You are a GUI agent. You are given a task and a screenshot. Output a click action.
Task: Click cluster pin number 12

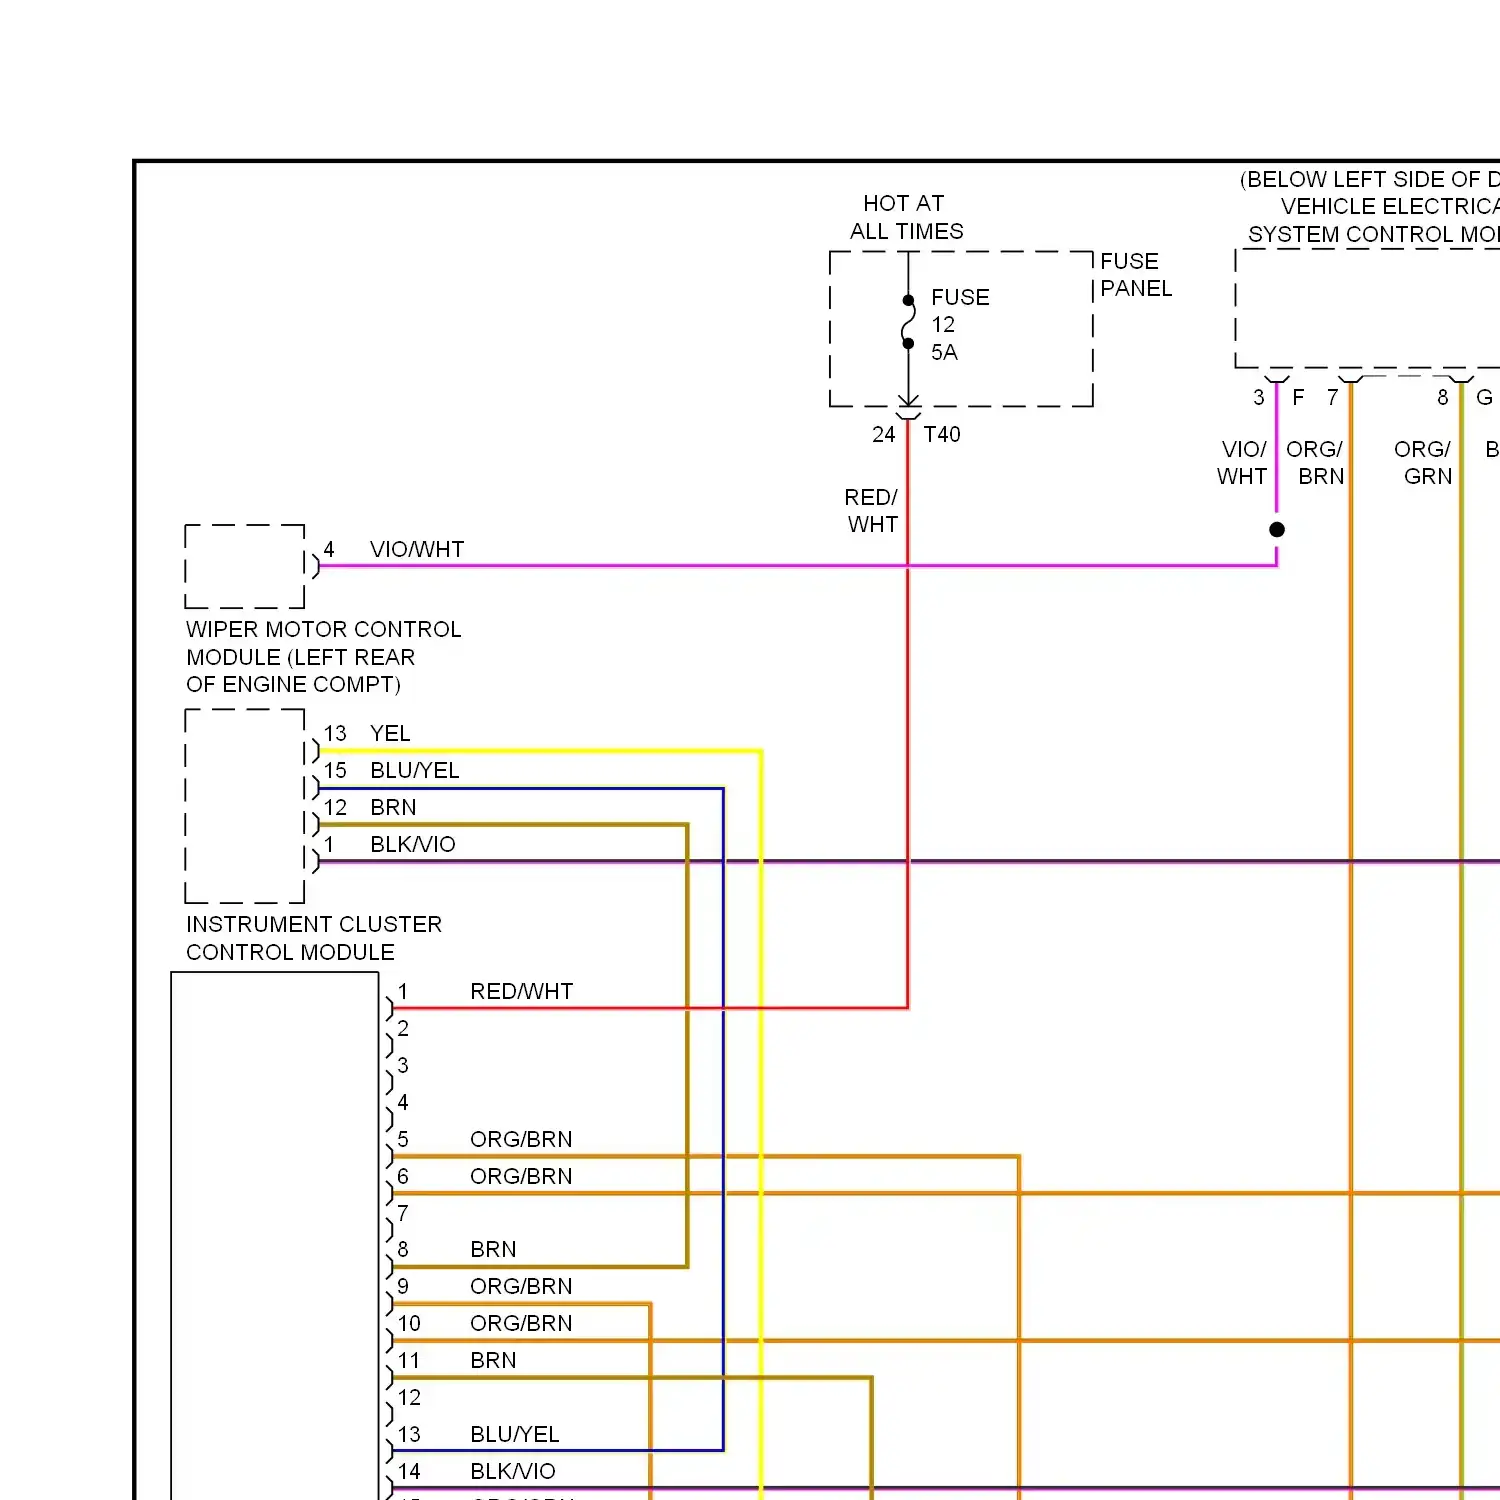(409, 1397)
